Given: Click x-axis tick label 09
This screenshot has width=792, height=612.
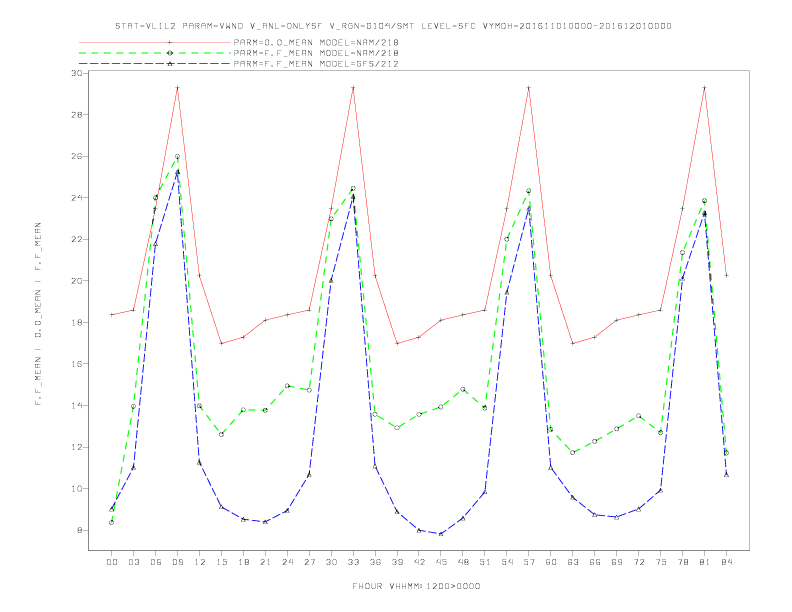Looking at the screenshot, I should click(x=177, y=562).
